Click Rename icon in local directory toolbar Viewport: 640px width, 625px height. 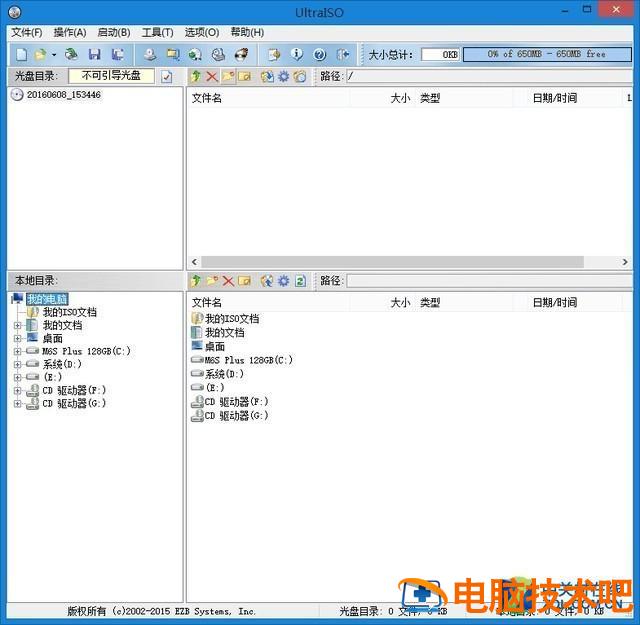pos(244,281)
